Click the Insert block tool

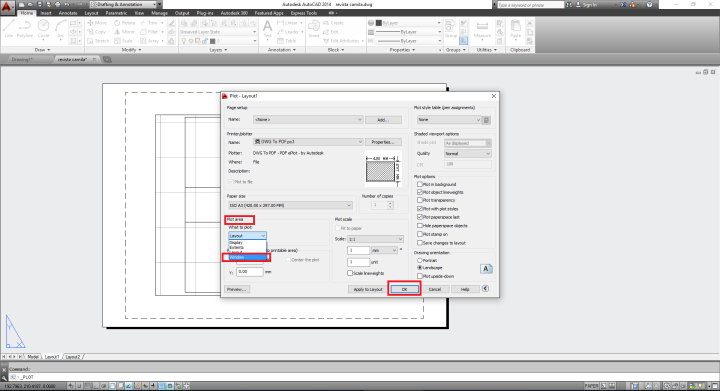click(314, 28)
